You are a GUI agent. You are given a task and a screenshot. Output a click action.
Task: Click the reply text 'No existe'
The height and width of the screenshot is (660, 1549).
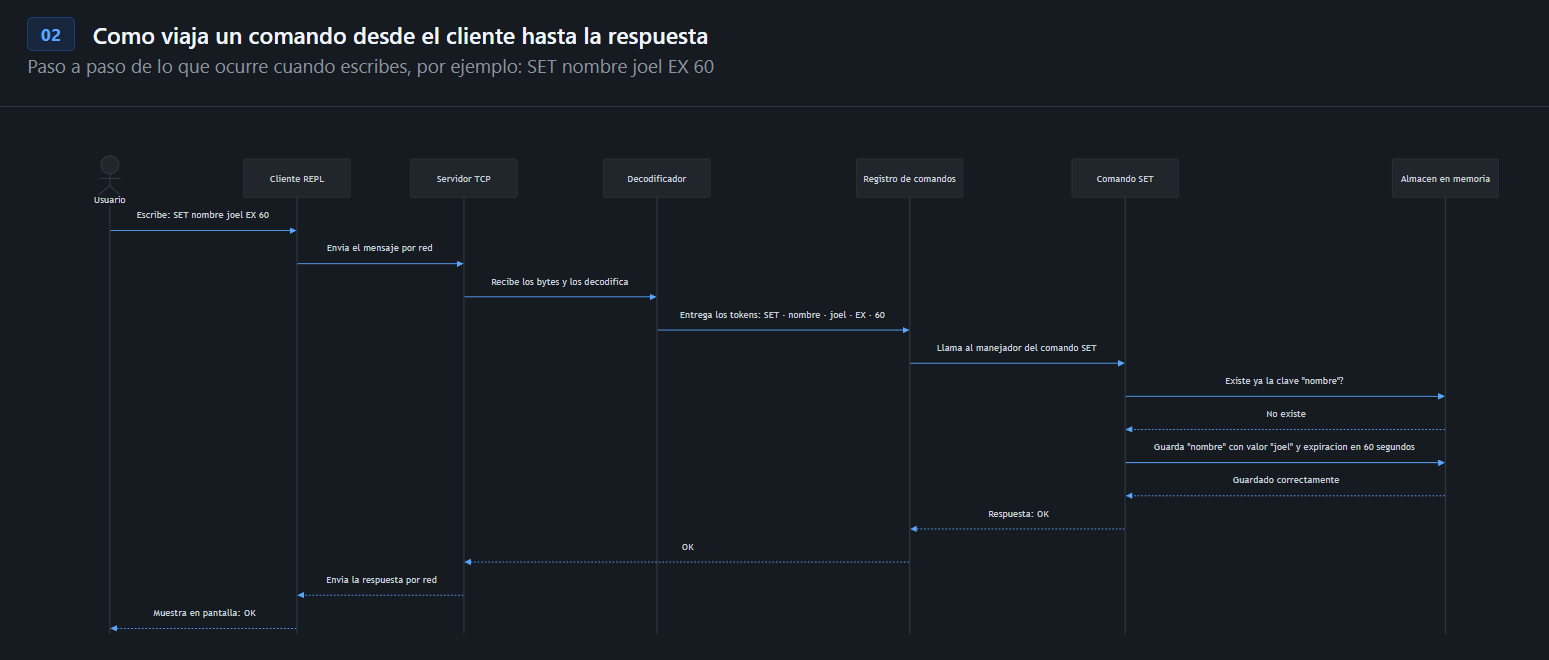point(1285,414)
